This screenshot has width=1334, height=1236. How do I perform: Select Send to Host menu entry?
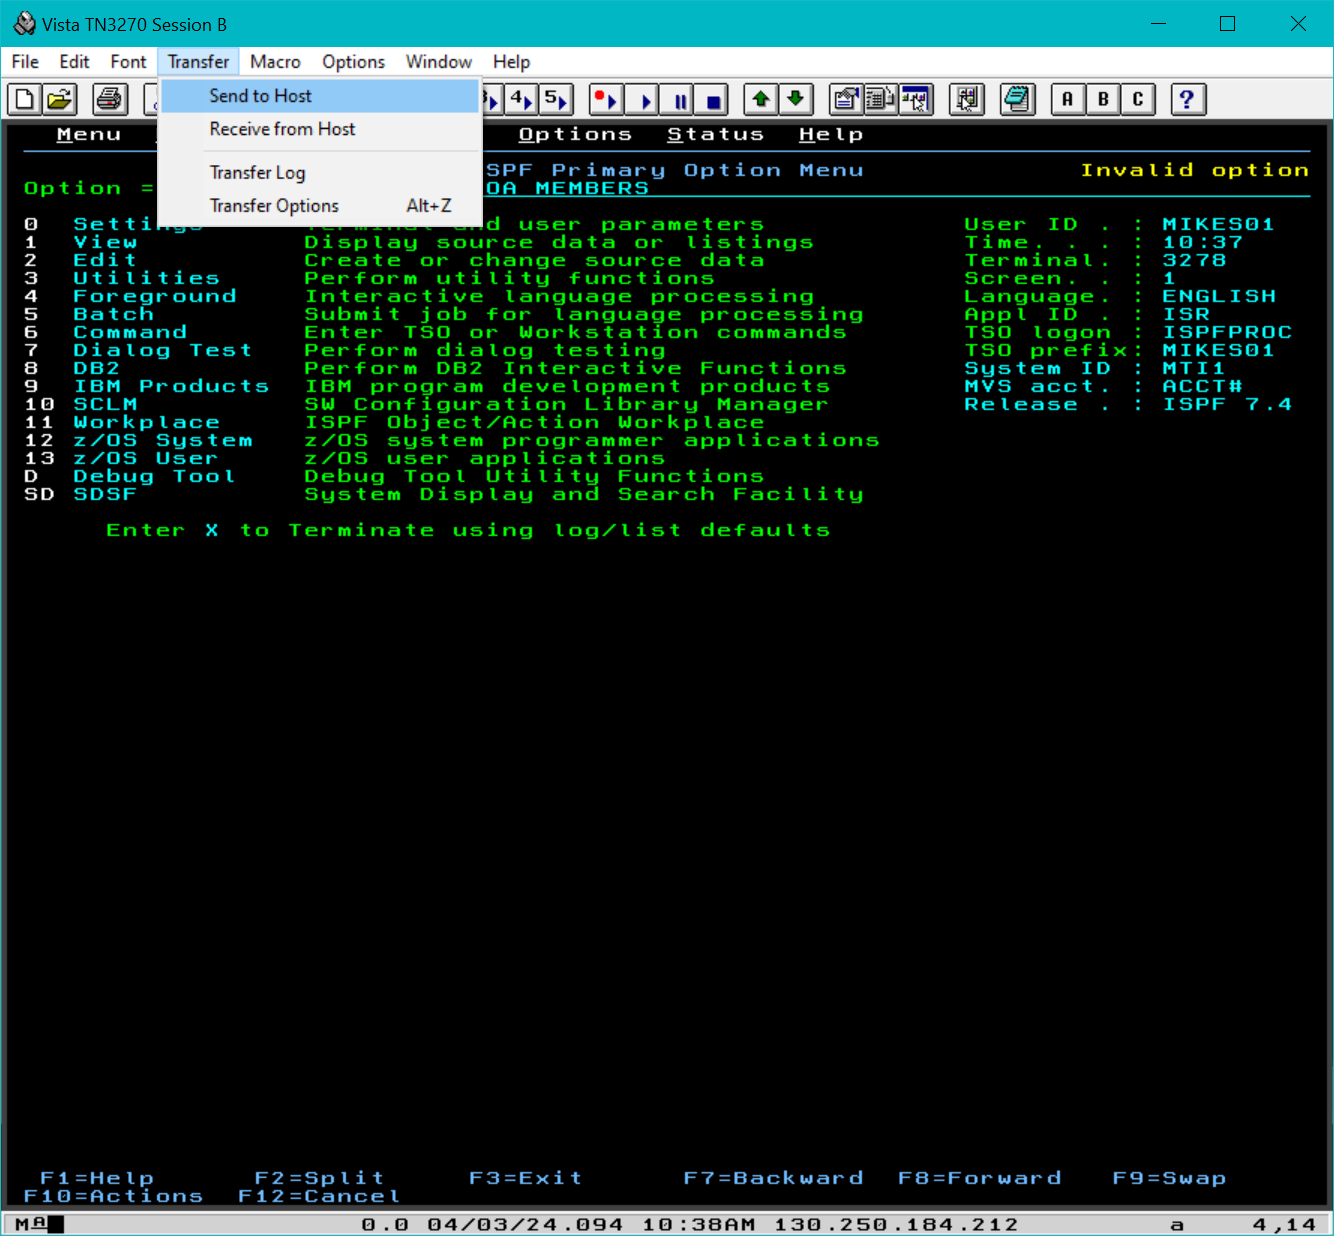pyautogui.click(x=260, y=96)
